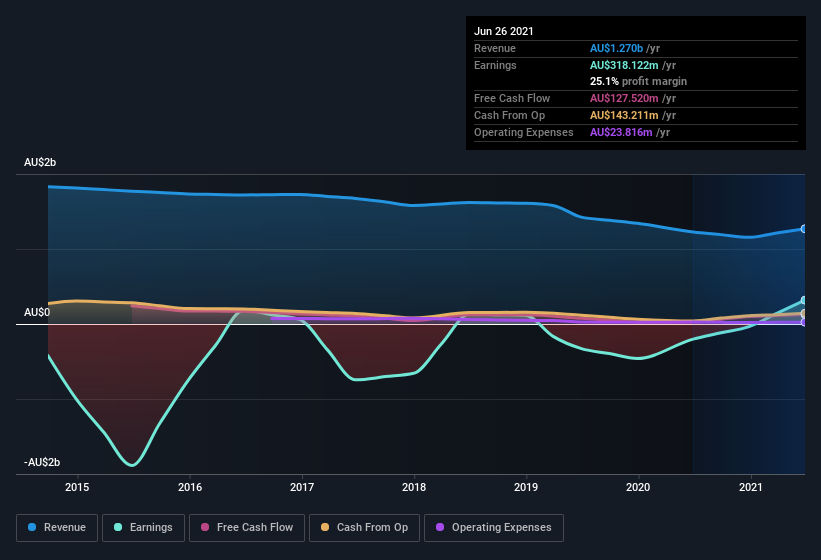Click the 2018 x-axis label
Viewport: 821px width, 560px height.
click(414, 487)
